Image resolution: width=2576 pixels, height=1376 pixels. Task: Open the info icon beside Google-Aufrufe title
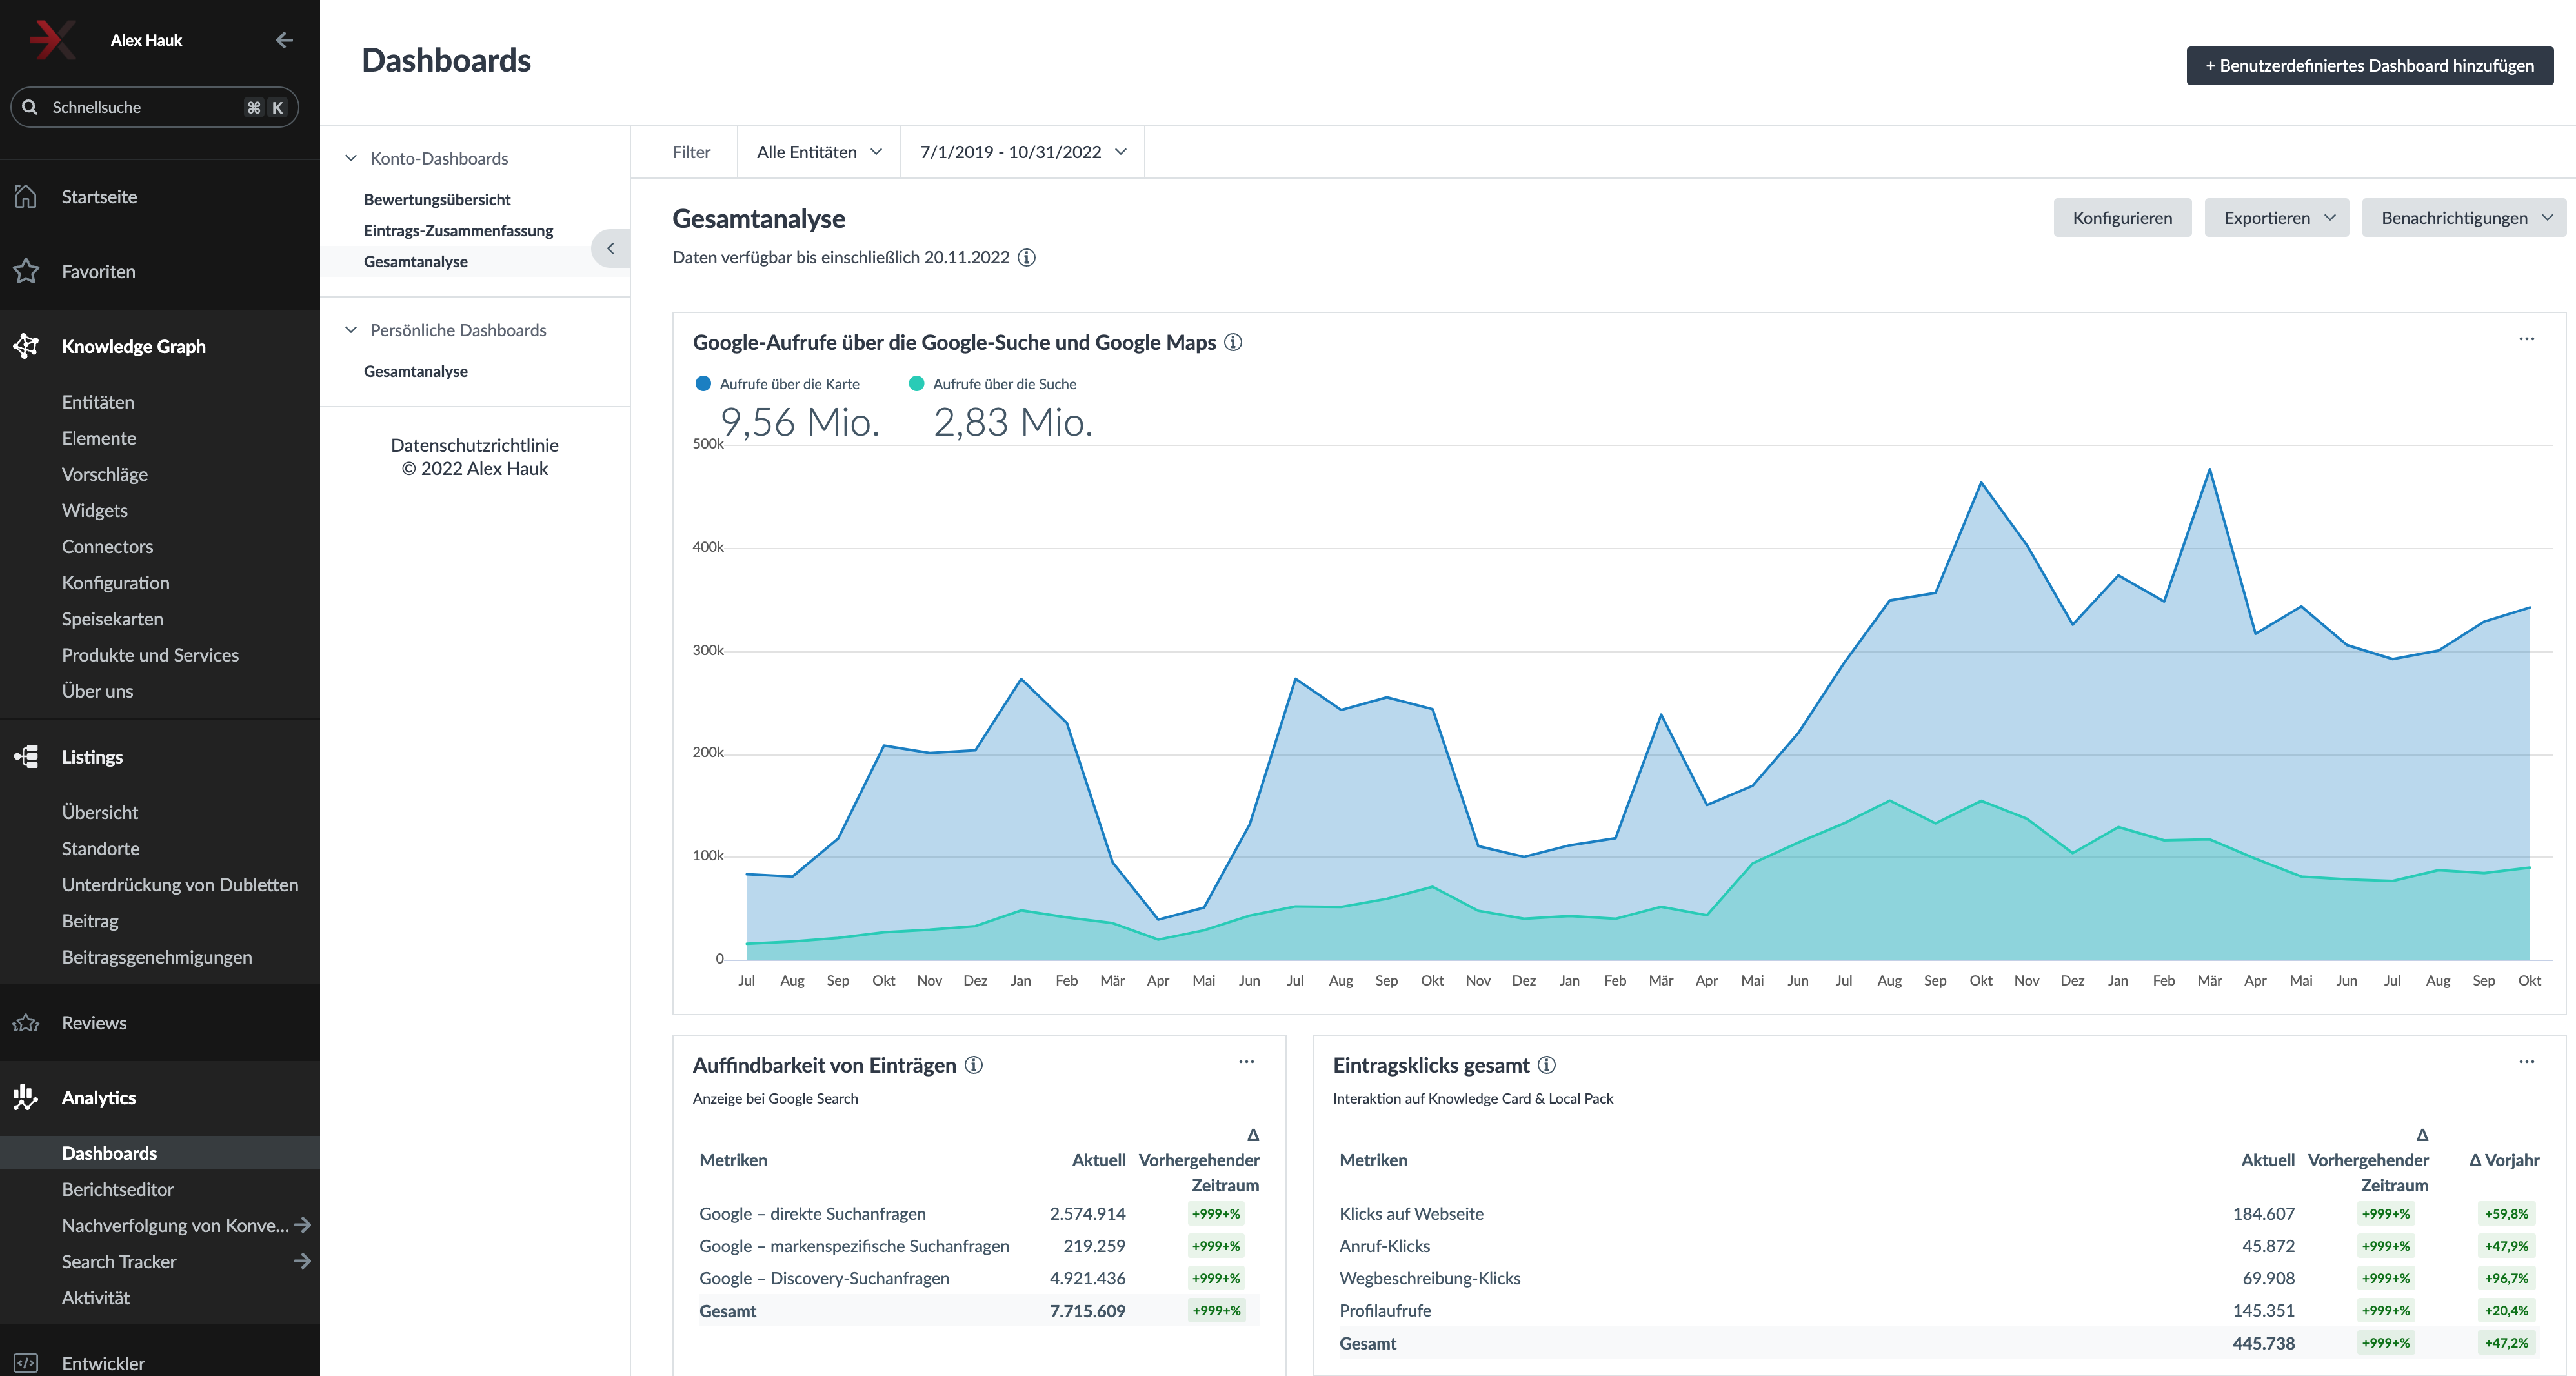coord(1233,342)
